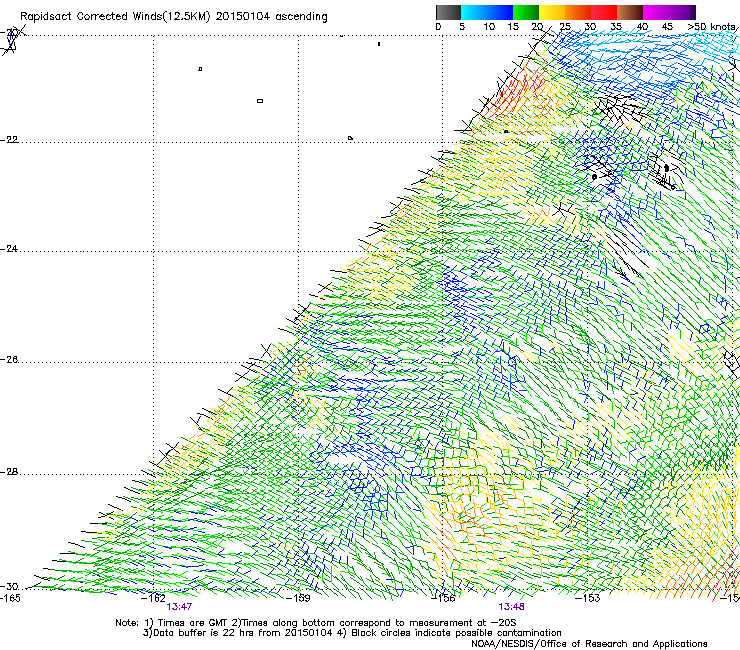Click the '-22' latitude axis label
Screen dimensions: 740x650
9,140
